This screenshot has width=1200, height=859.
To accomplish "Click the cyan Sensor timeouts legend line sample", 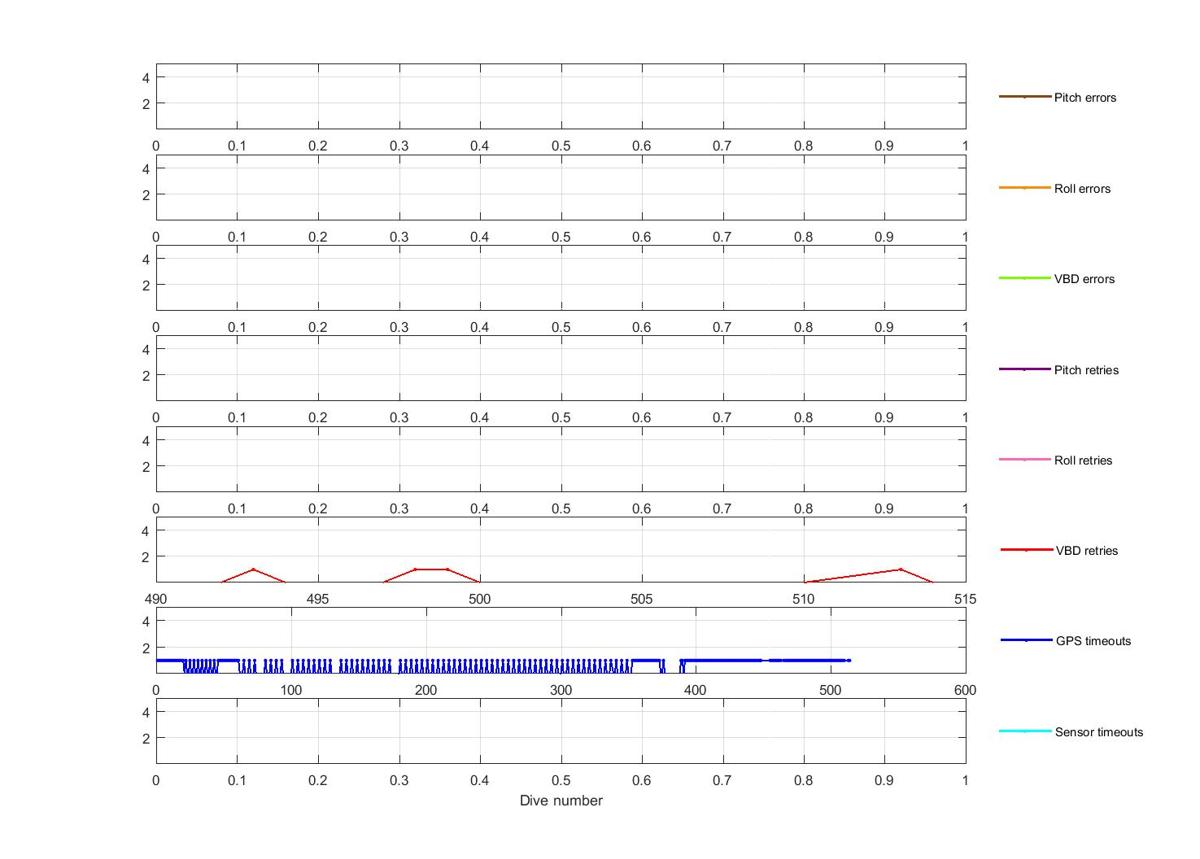I will click(x=1025, y=731).
